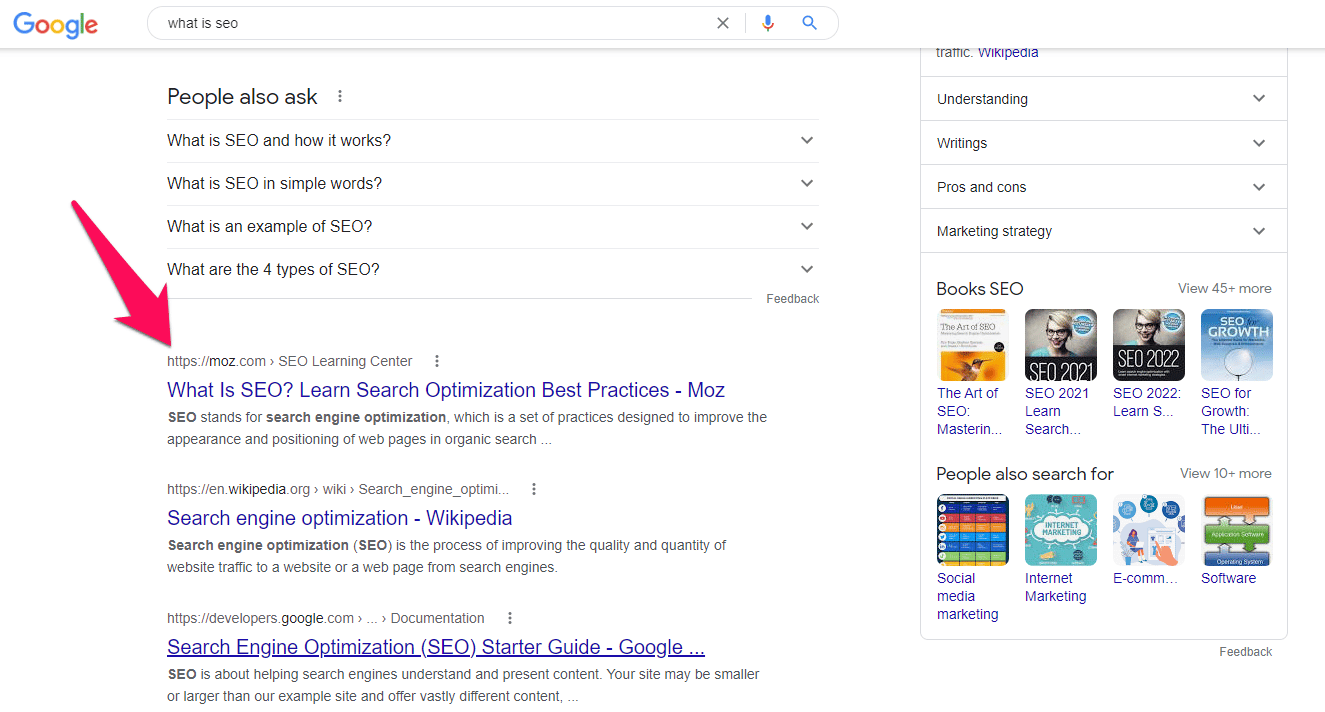The image size is (1325, 712).
Task: Open the Moz 'What Is SEO?' result
Action: pos(446,390)
